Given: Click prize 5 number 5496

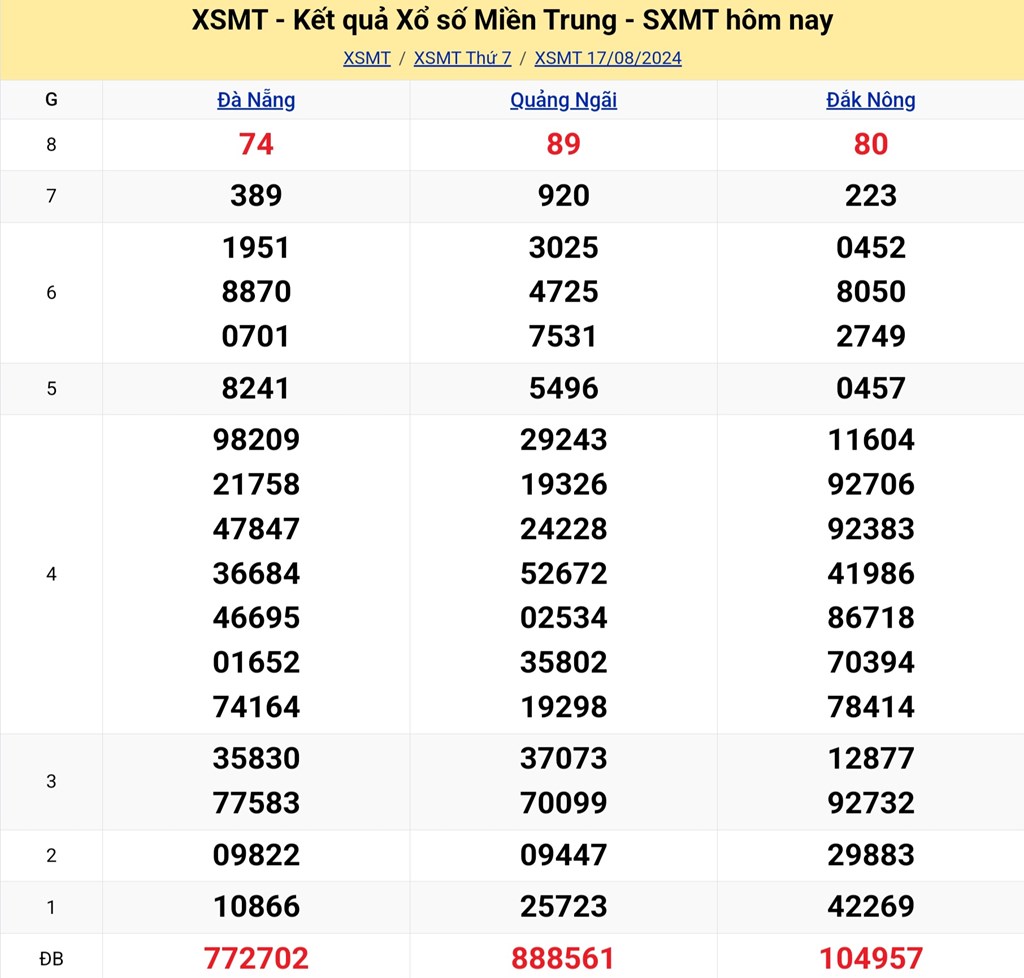Looking at the screenshot, I should coord(563,388).
